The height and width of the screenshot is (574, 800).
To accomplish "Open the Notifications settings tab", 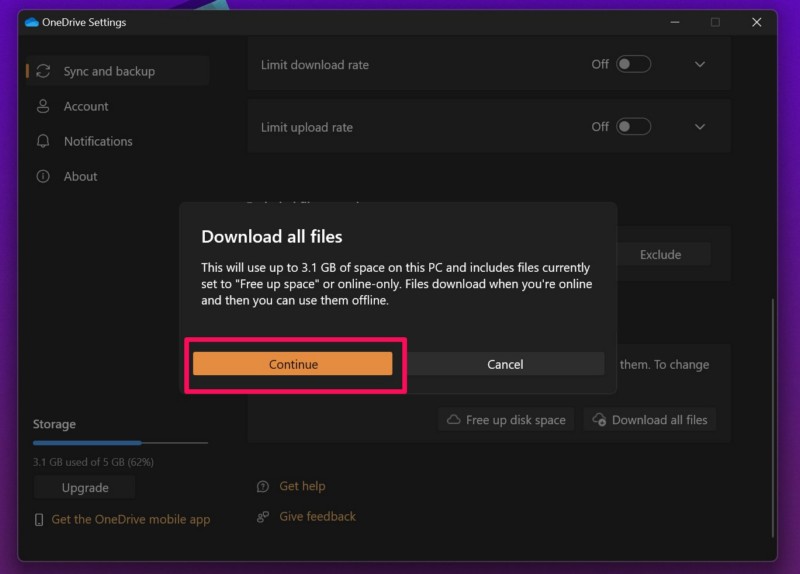I will click(97, 141).
